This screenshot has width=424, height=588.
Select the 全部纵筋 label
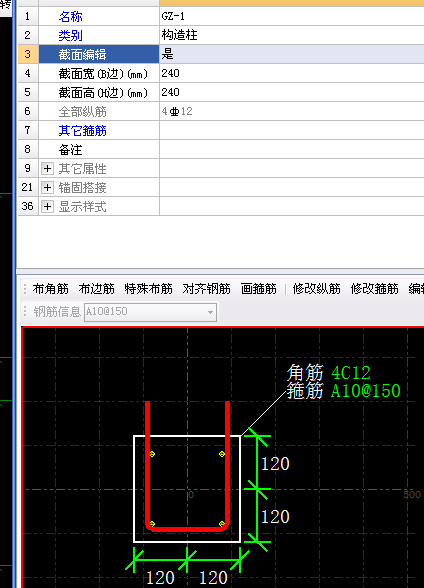[82, 112]
